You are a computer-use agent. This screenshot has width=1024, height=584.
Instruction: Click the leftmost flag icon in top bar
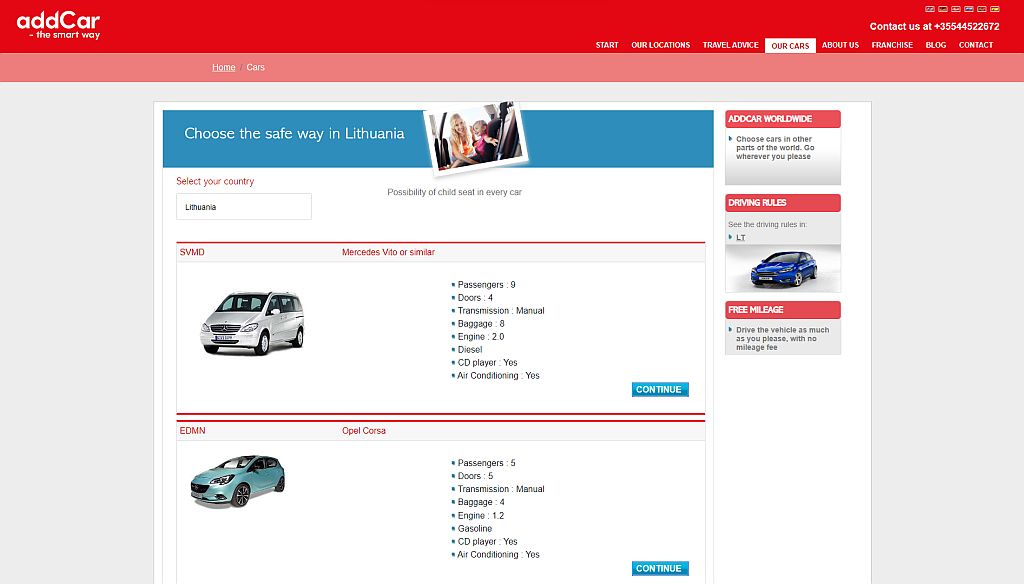click(930, 8)
